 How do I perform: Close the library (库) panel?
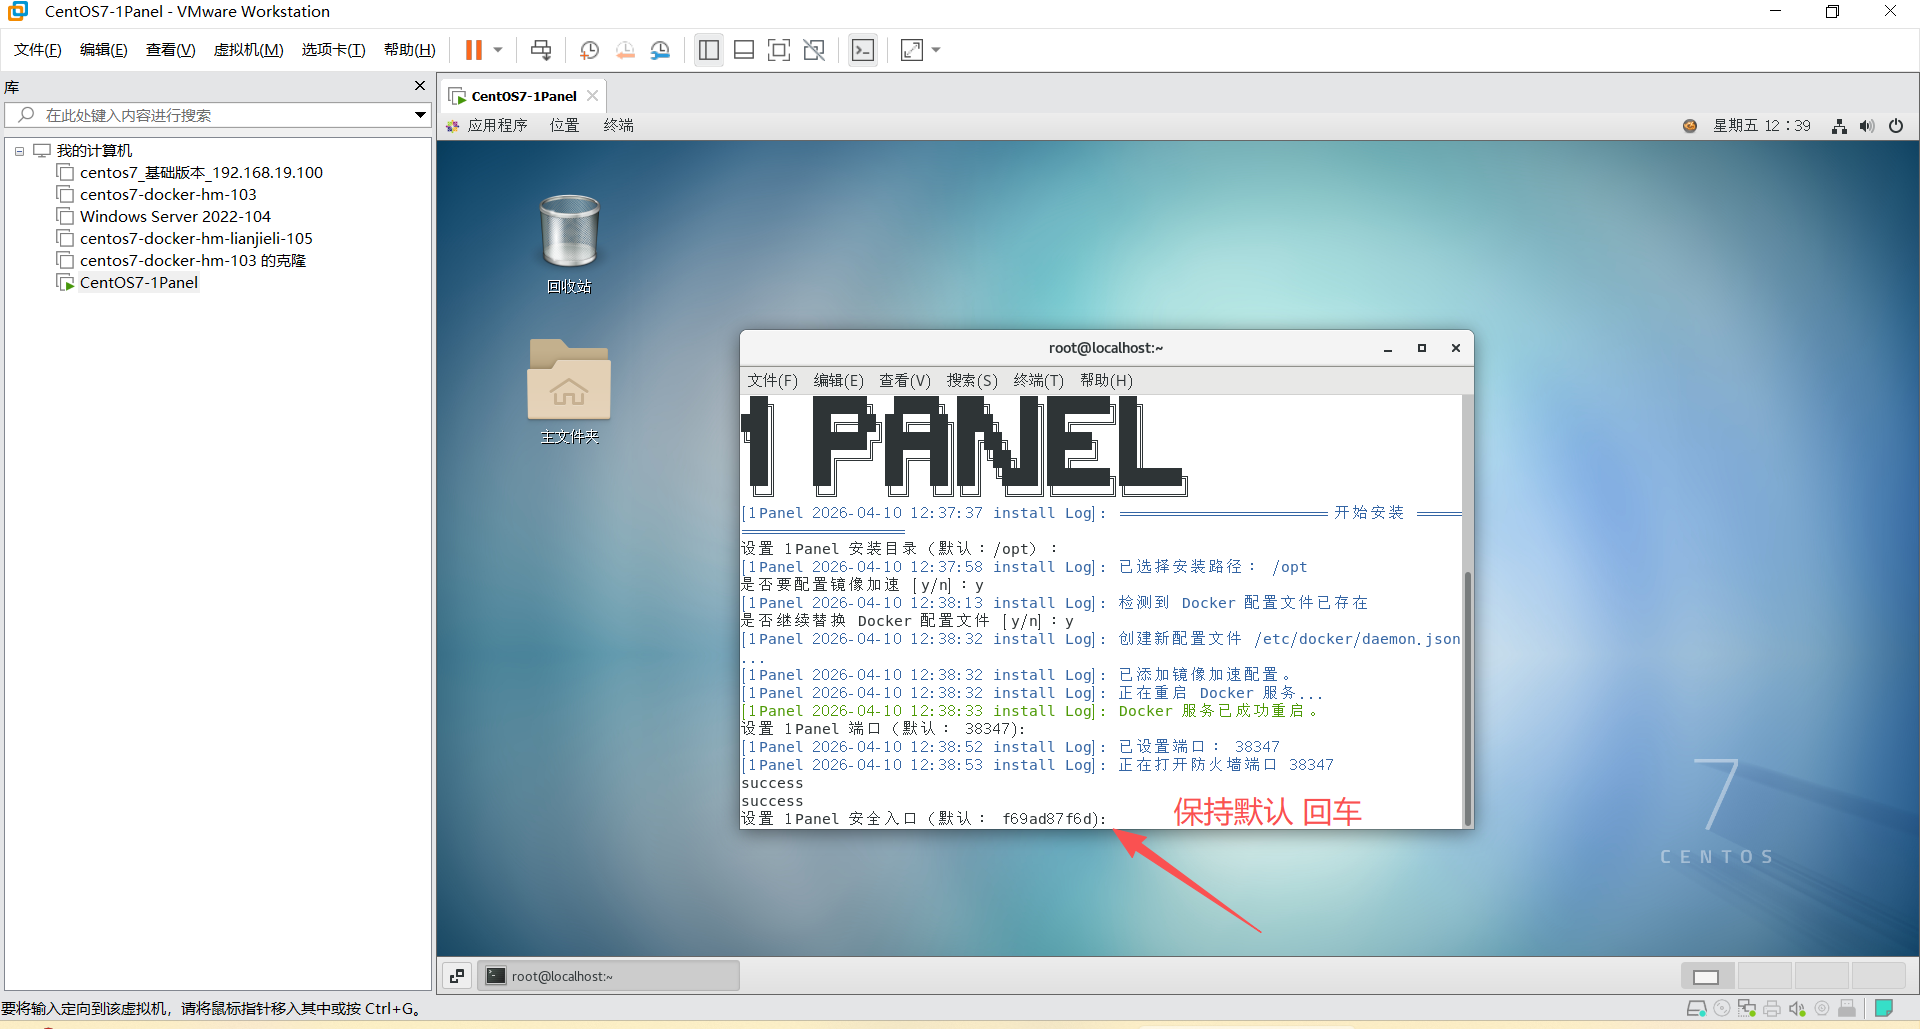(x=420, y=86)
